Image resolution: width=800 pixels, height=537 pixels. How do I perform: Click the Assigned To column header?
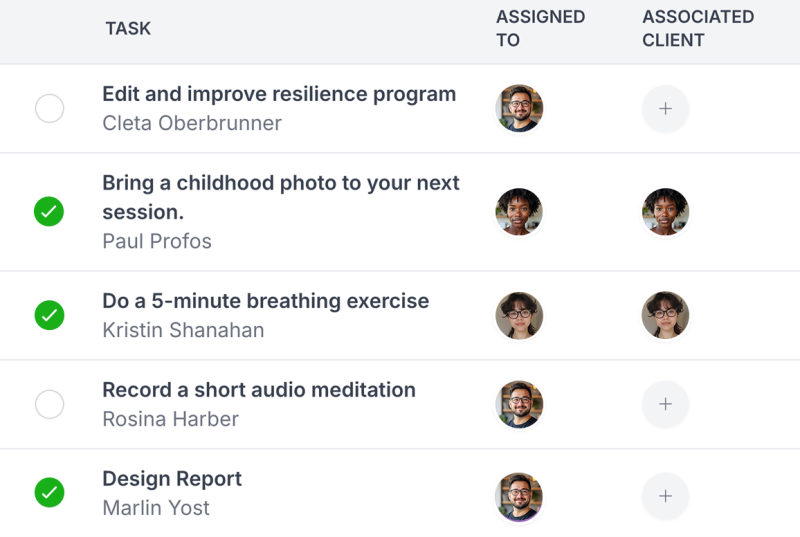coord(540,29)
